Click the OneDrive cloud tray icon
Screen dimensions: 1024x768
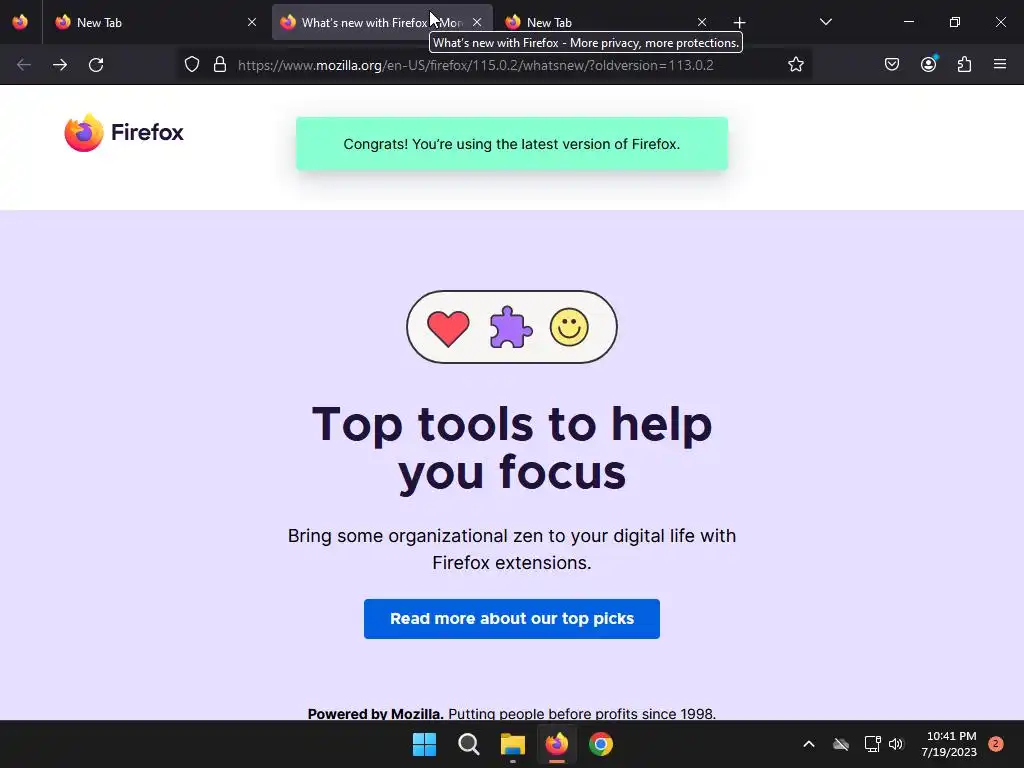tap(841, 744)
